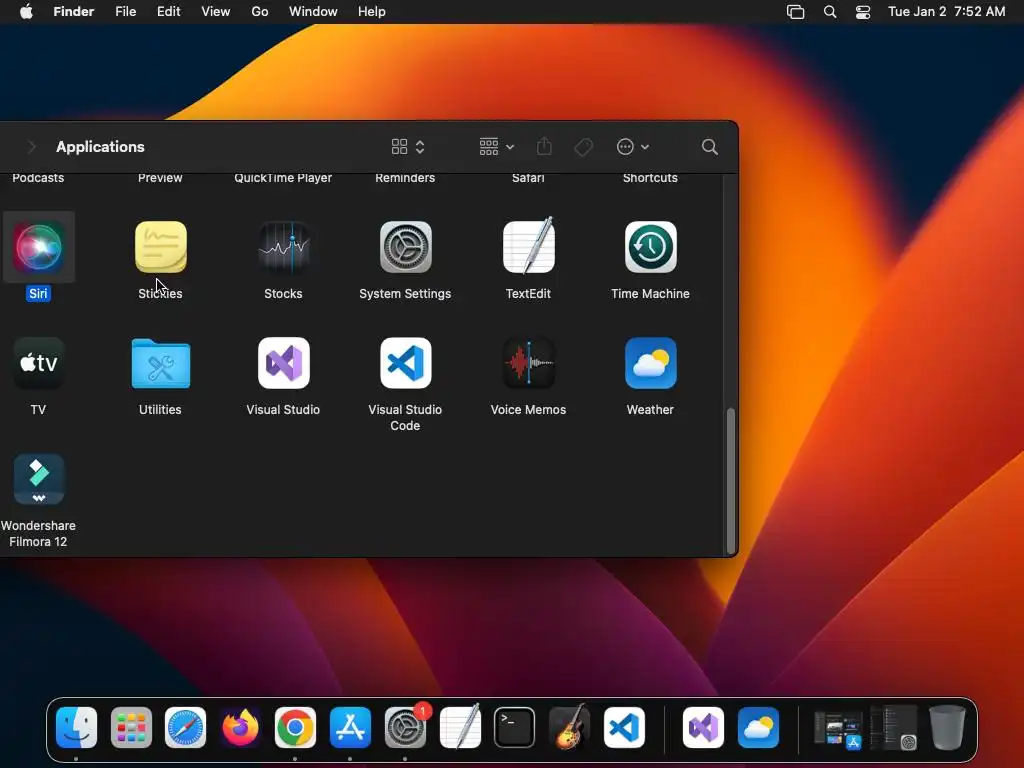Open the Apple menu
This screenshot has height=768, width=1024.
point(26,12)
